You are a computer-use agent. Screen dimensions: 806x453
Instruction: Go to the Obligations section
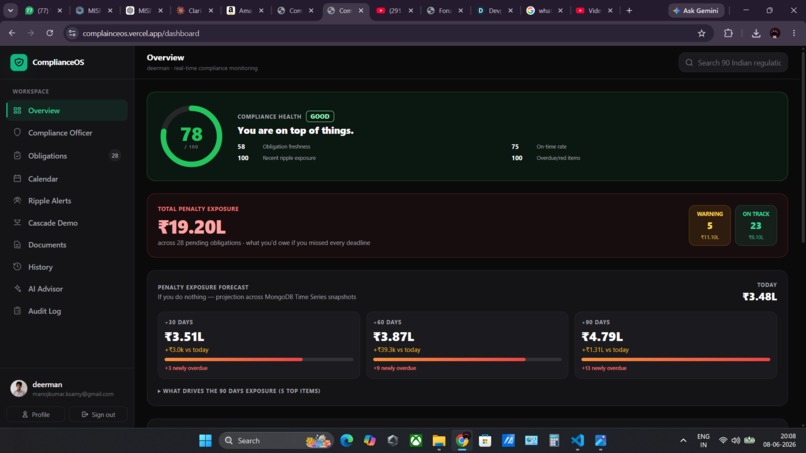[x=67, y=156]
